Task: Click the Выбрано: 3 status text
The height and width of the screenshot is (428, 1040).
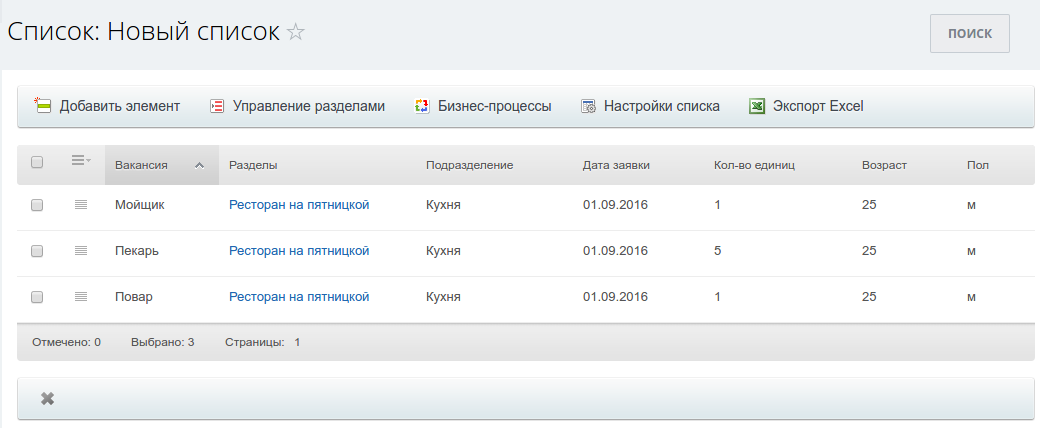Action: pyautogui.click(x=162, y=342)
